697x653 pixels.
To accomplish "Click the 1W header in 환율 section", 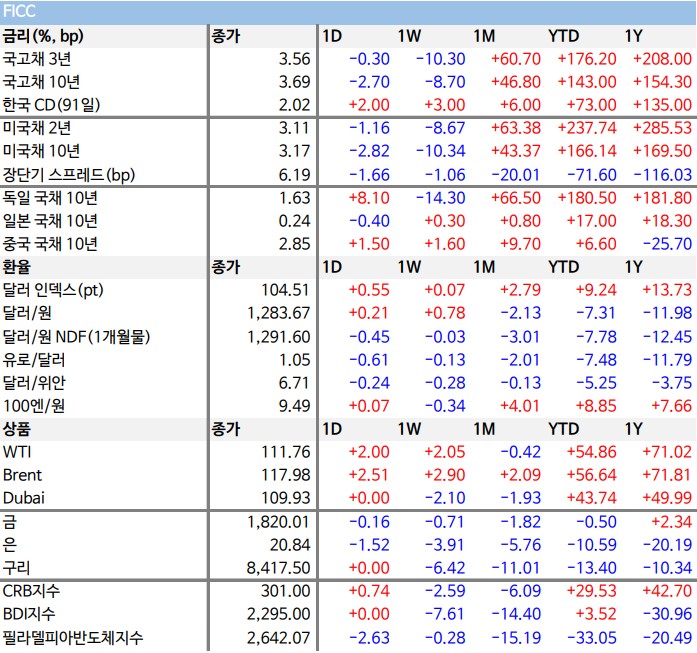I will (x=409, y=267).
